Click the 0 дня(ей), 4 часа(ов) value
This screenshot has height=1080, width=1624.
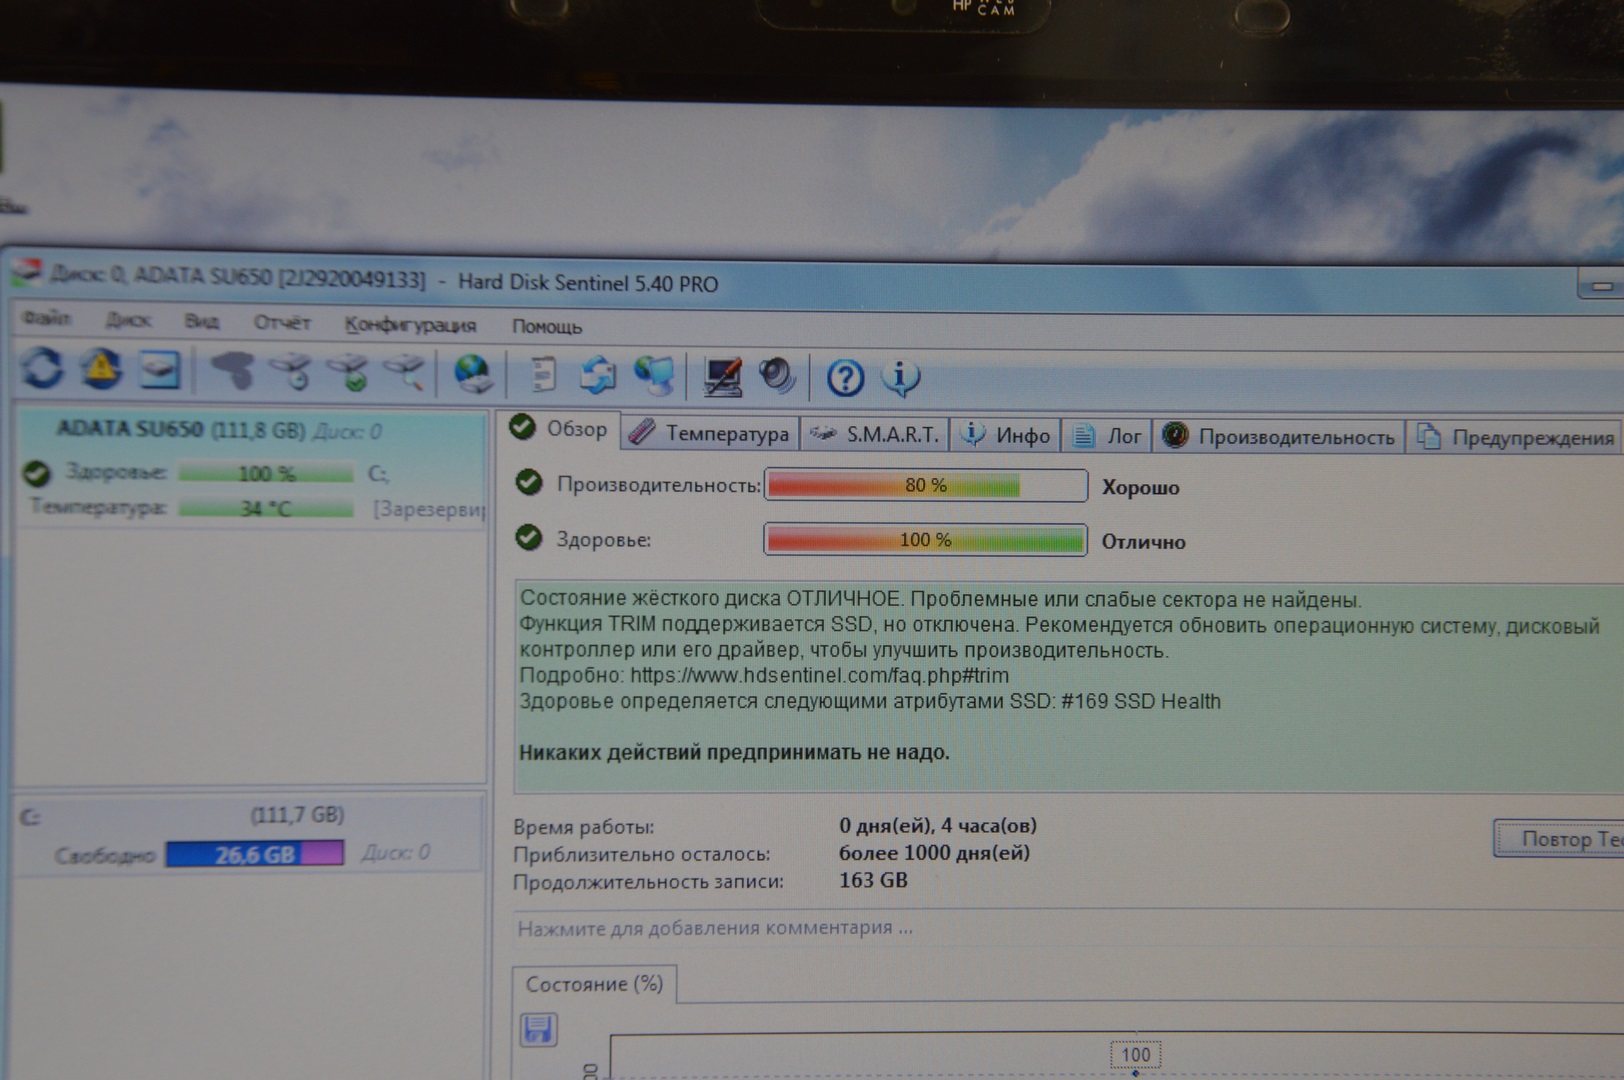point(937,826)
